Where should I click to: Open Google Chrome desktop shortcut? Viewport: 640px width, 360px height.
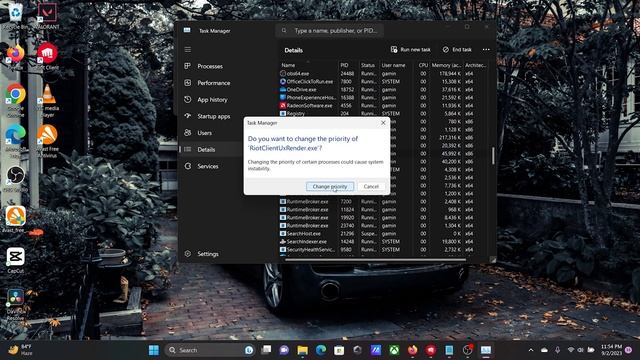(16, 99)
